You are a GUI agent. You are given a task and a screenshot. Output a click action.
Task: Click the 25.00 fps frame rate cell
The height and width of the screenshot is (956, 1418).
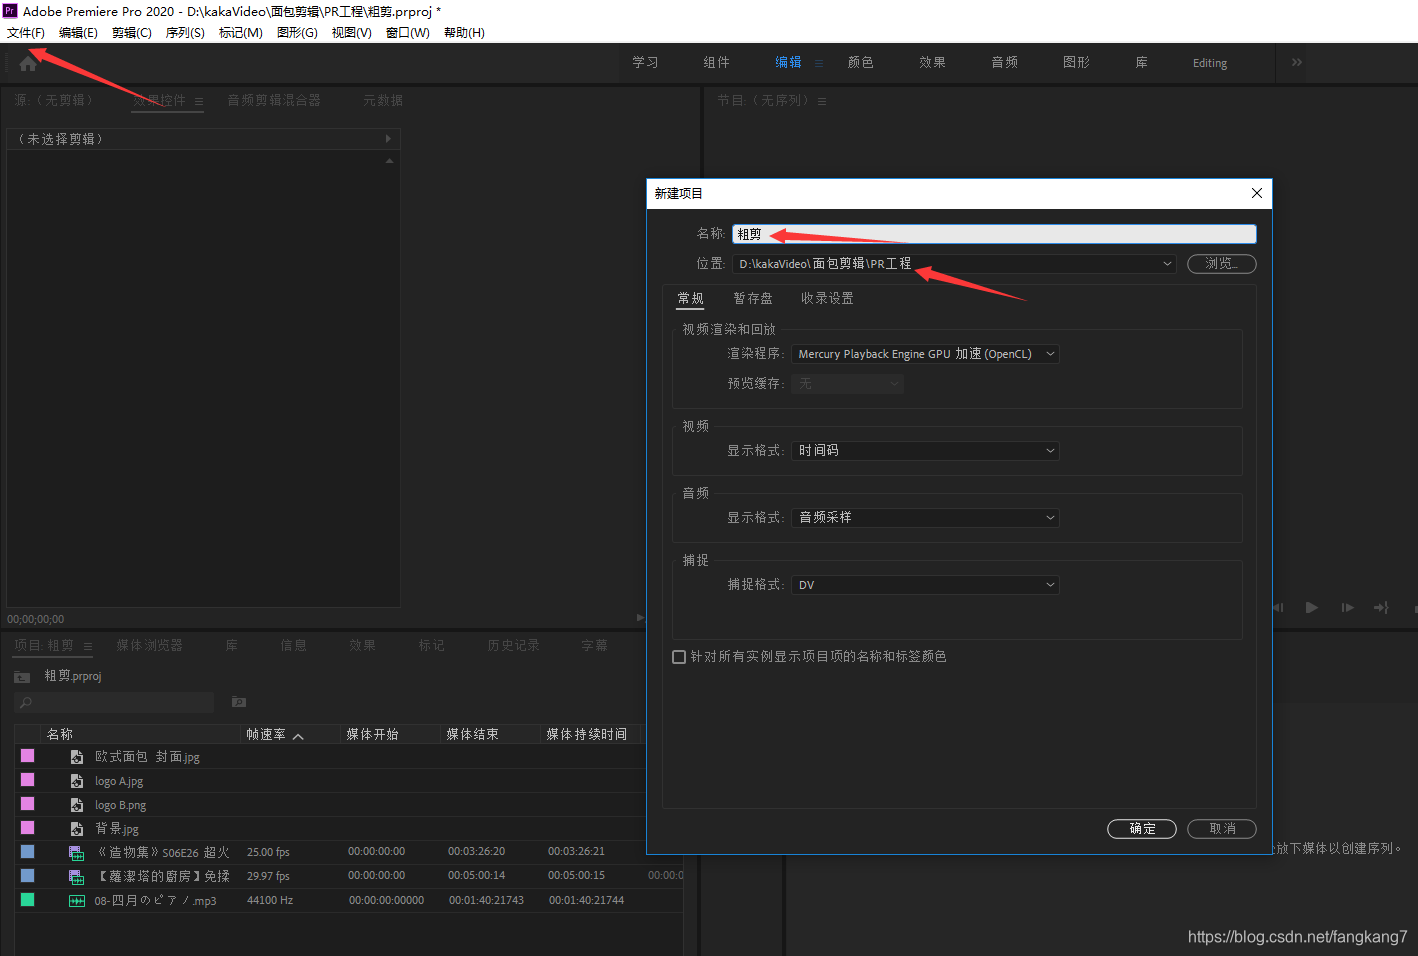(268, 853)
